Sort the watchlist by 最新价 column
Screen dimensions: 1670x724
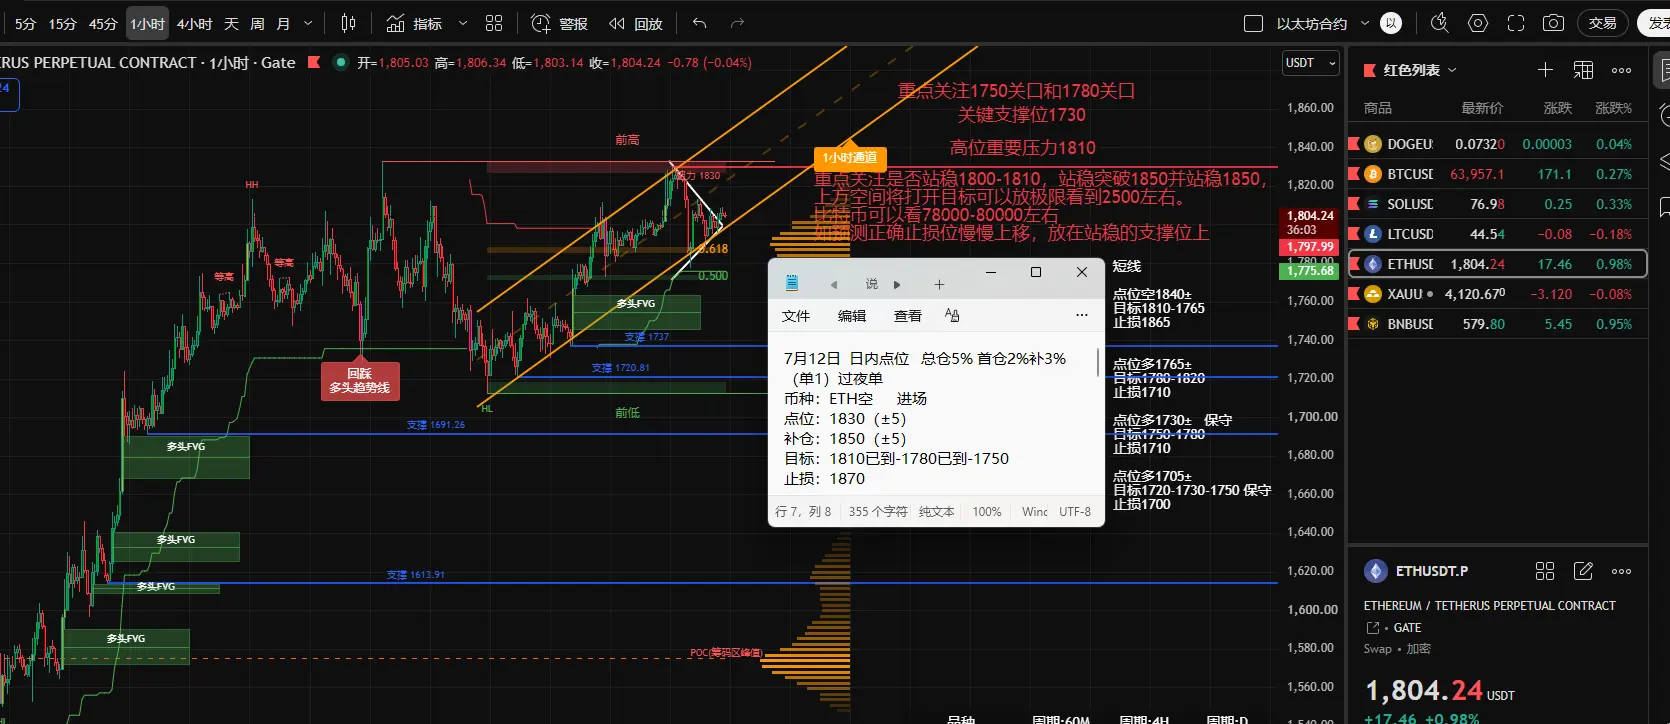point(1482,108)
